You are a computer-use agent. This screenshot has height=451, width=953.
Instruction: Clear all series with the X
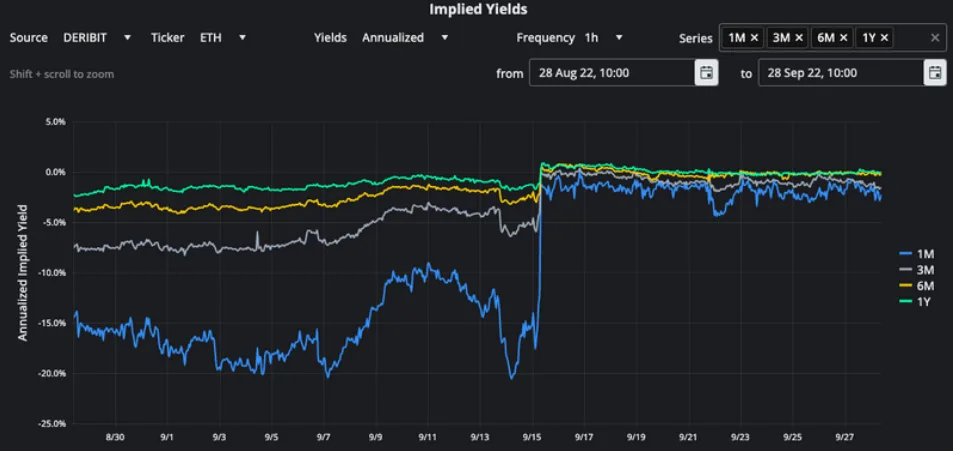point(935,38)
